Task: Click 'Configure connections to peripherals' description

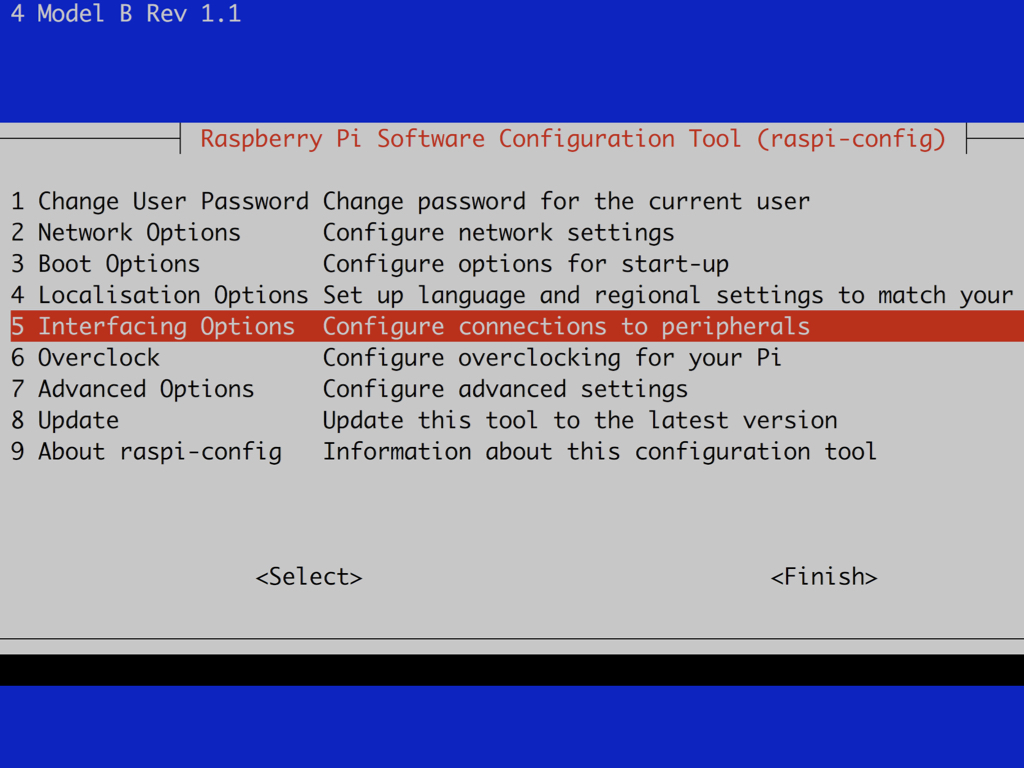Action: (567, 327)
